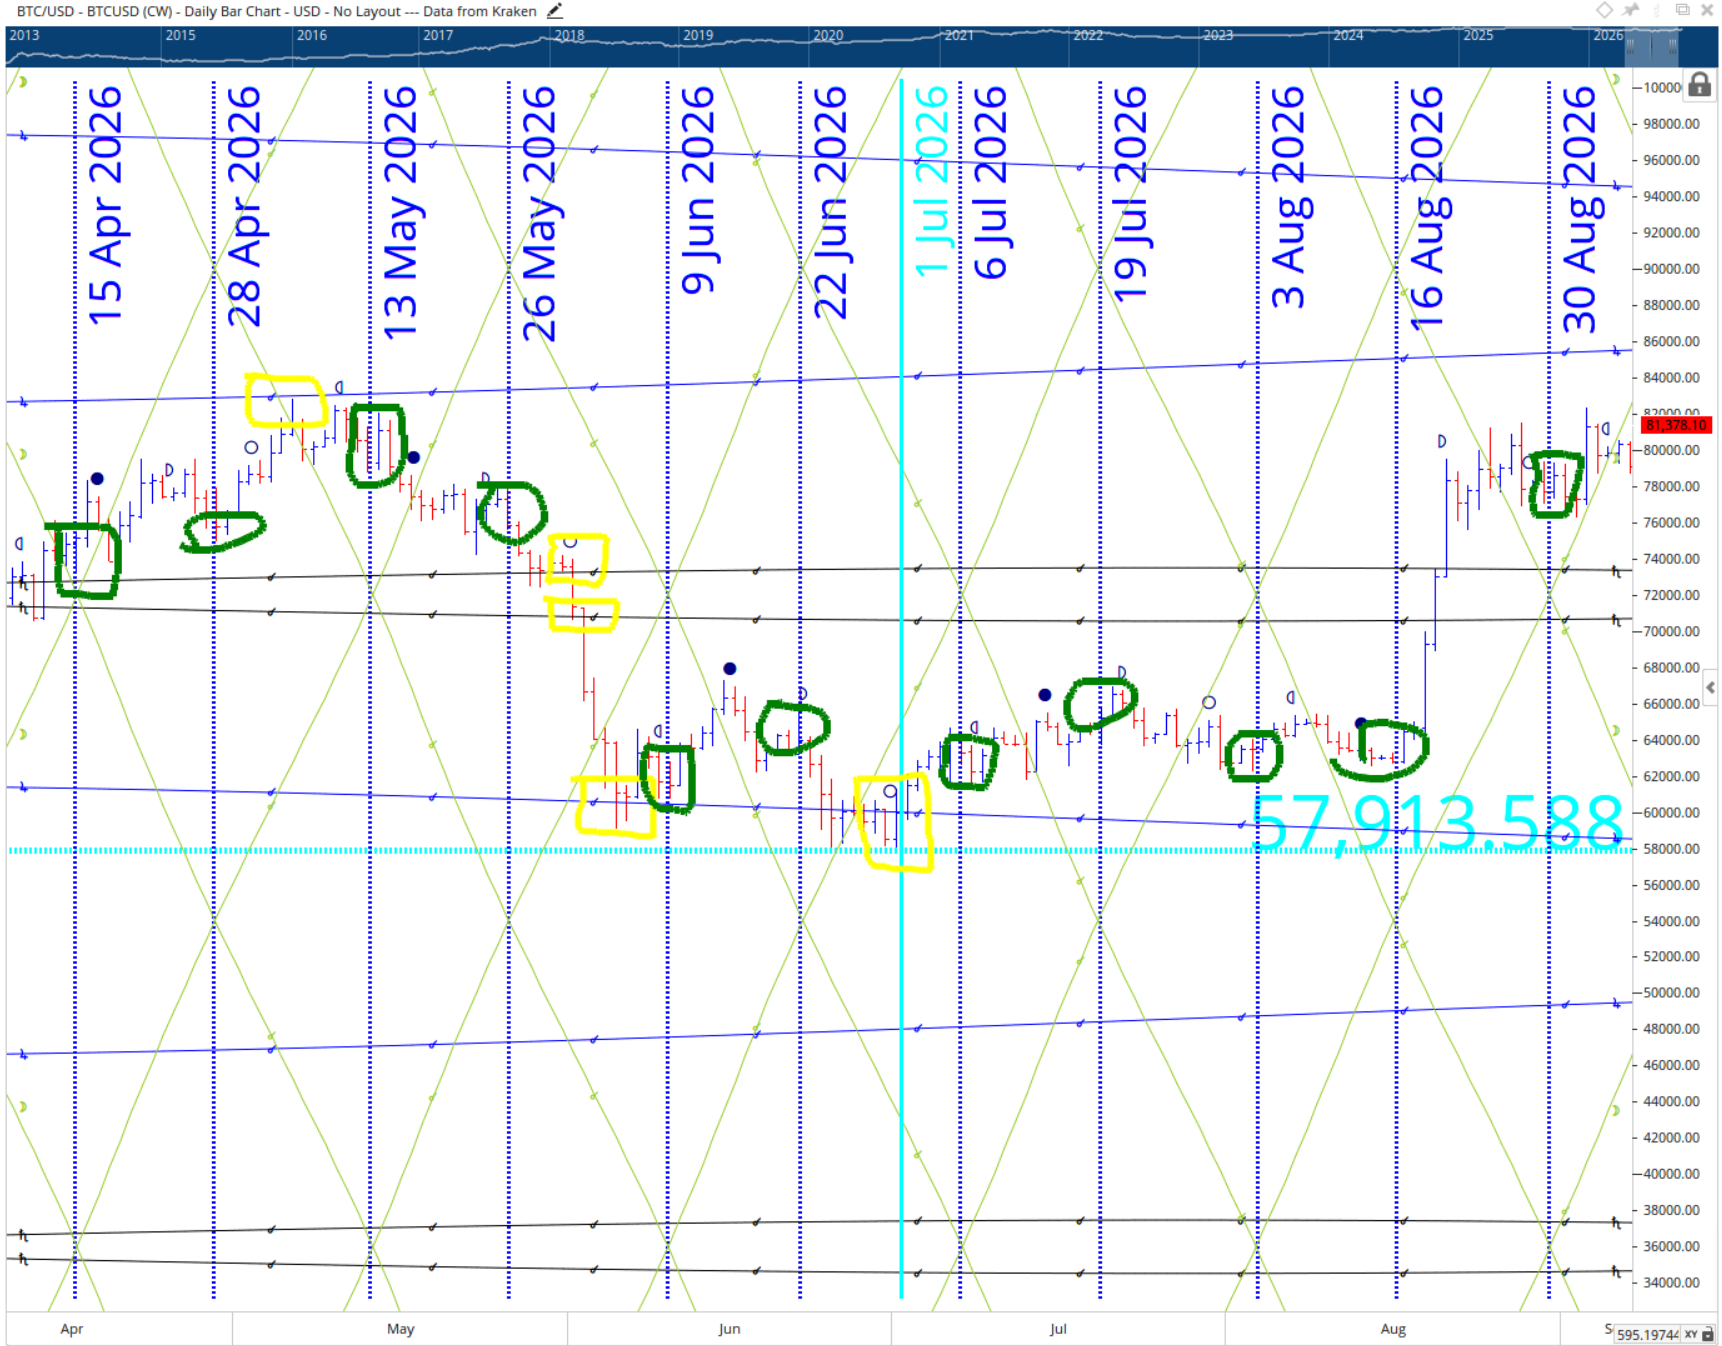Image resolution: width=1722 pixels, height=1346 pixels.
Task: Select the 15 Apr 2026 date label
Action: [106, 206]
